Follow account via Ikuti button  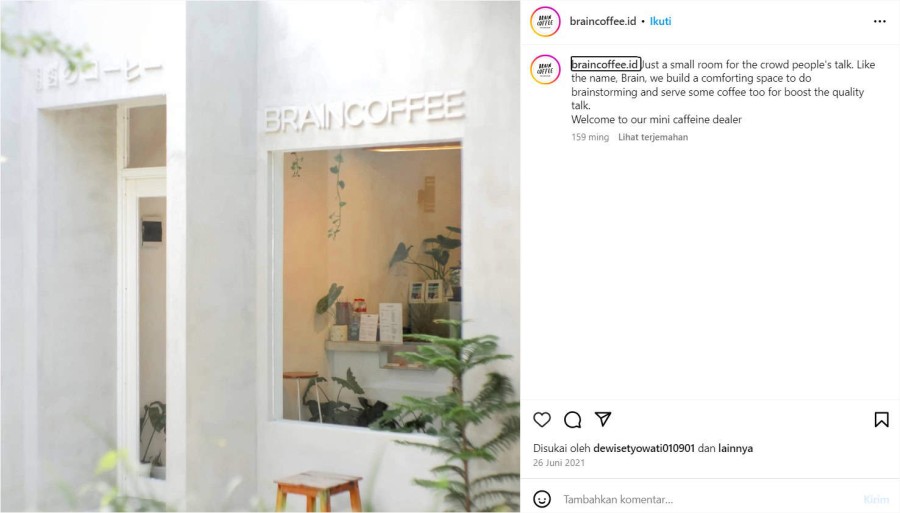click(x=660, y=21)
